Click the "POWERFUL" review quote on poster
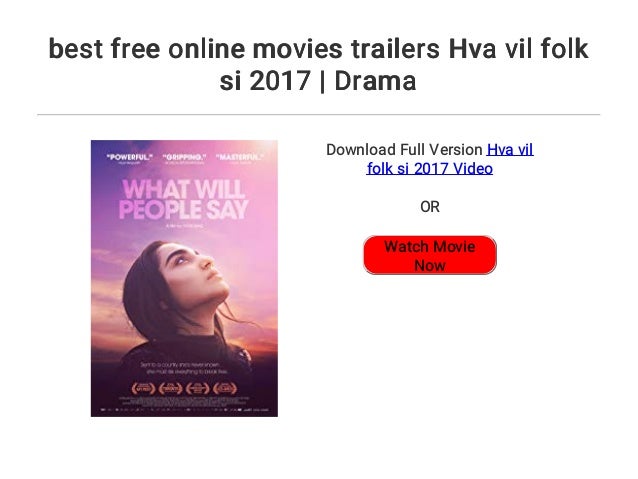Viewport: 638px width, 479px height. 129,158
